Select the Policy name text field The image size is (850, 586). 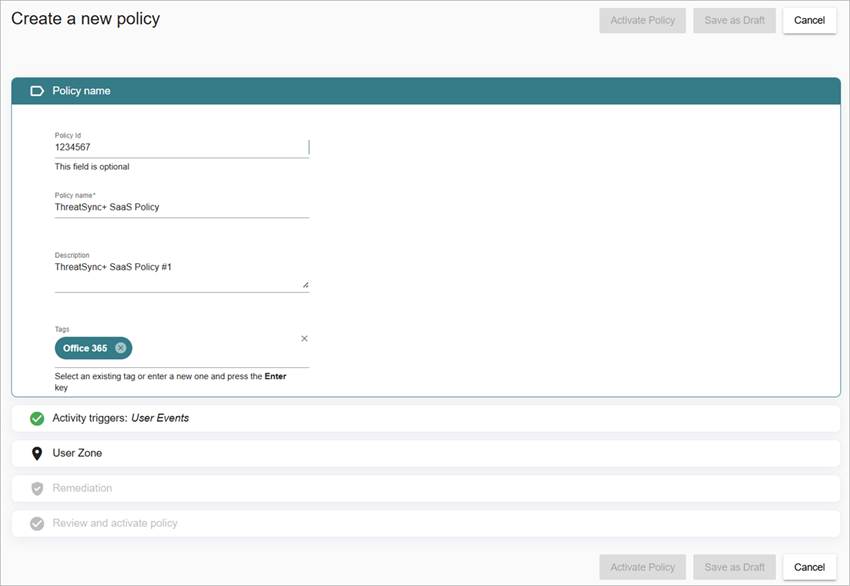click(180, 206)
